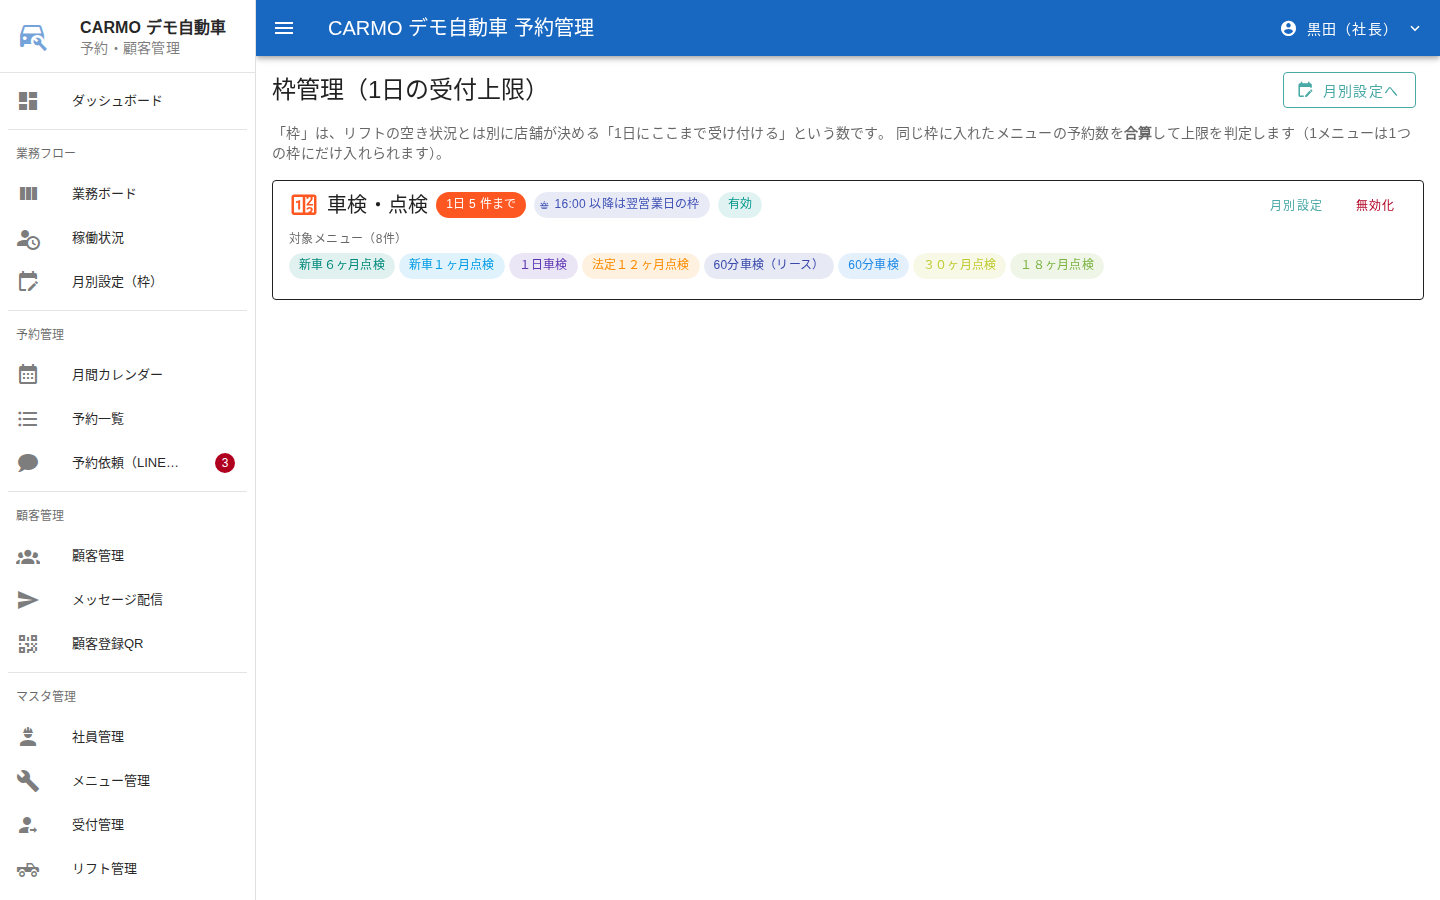Select the ３０ヶ月点検 chip
Viewport: 1440px width, 900px height.
pyautogui.click(x=960, y=265)
